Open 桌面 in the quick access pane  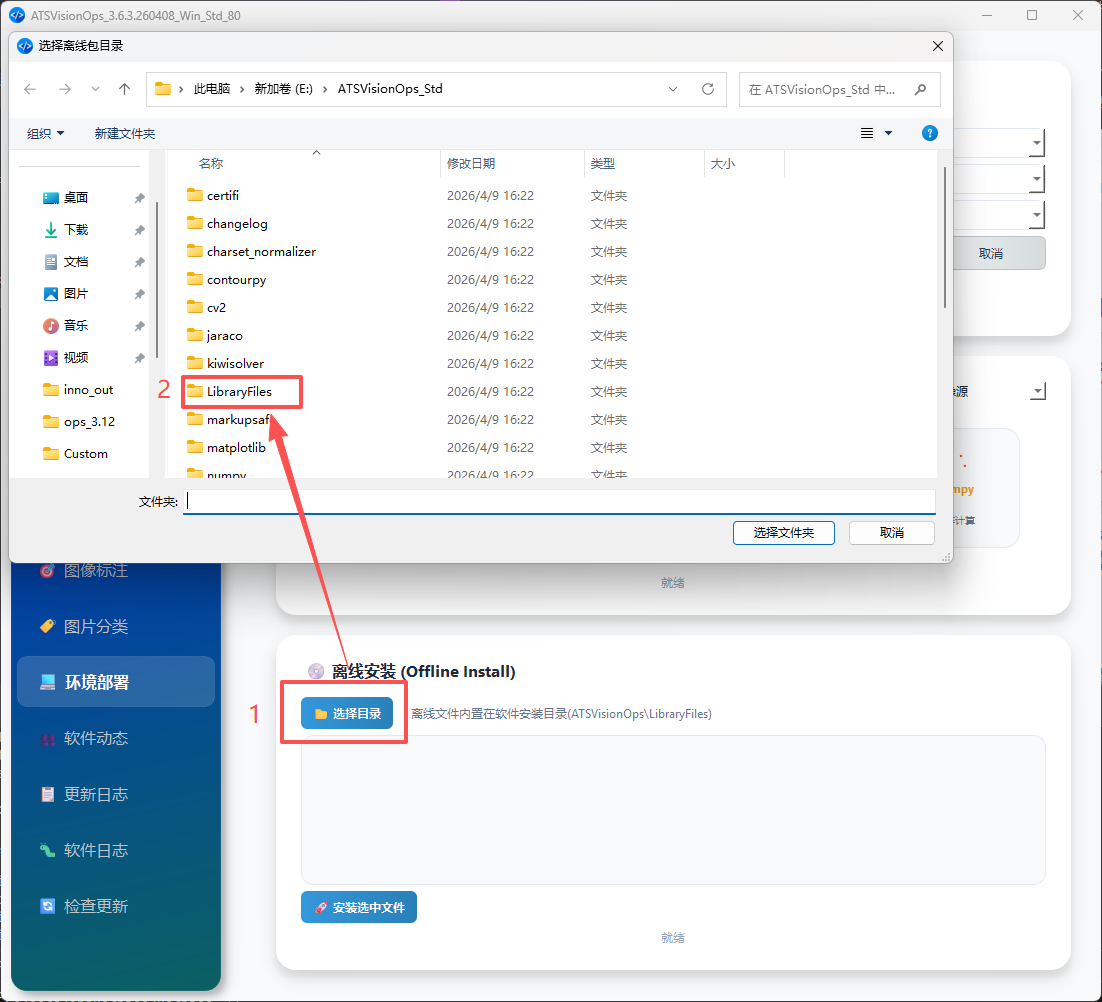click(76, 197)
